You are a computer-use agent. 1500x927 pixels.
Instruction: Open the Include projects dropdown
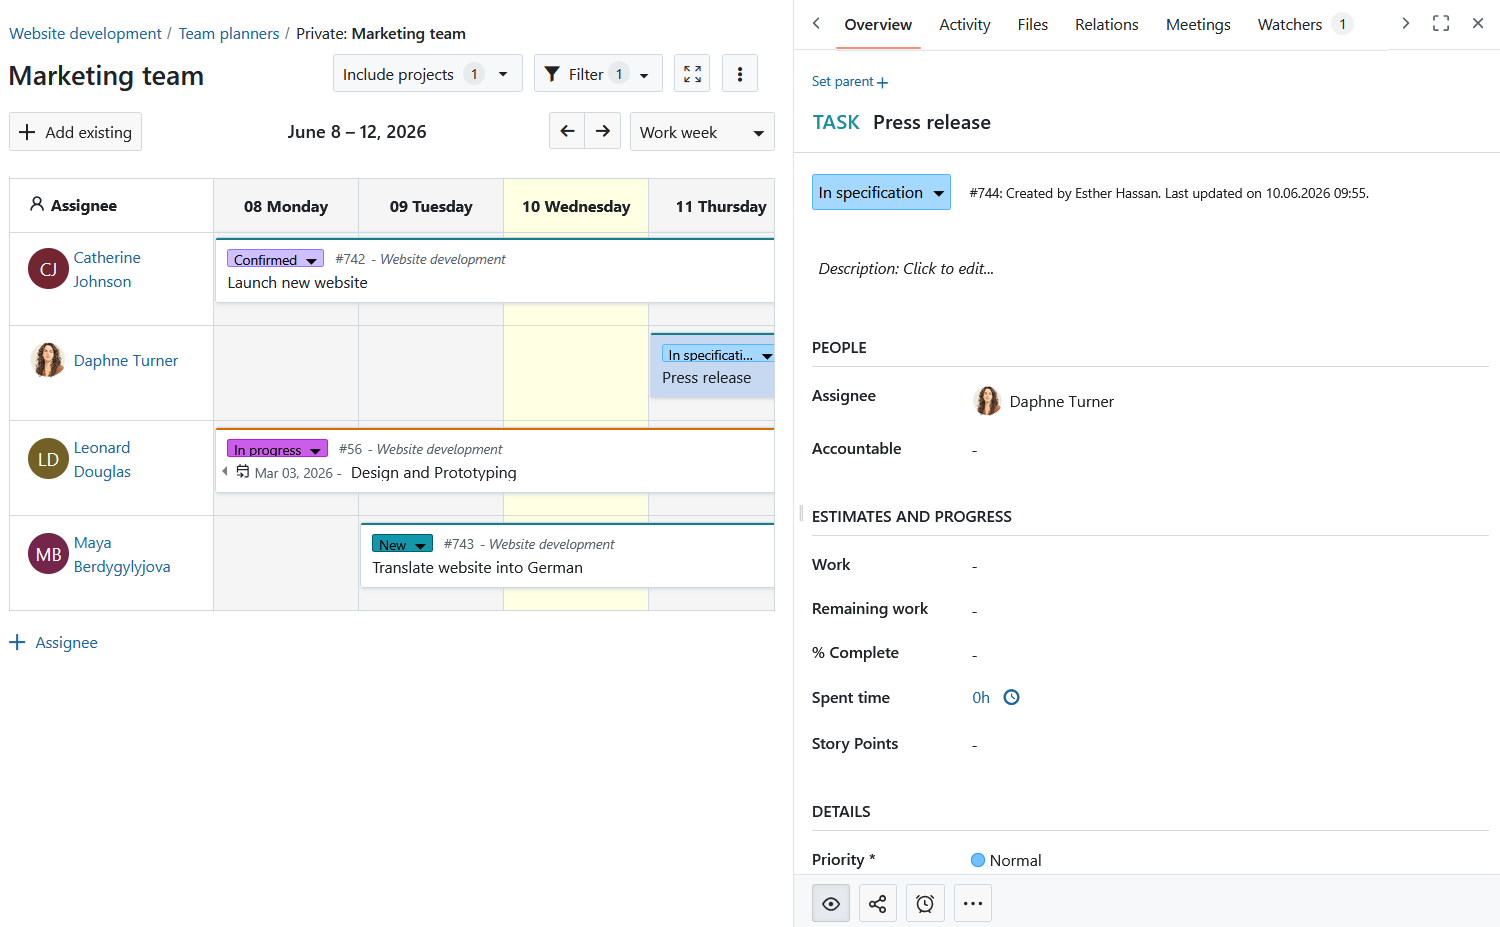click(427, 73)
